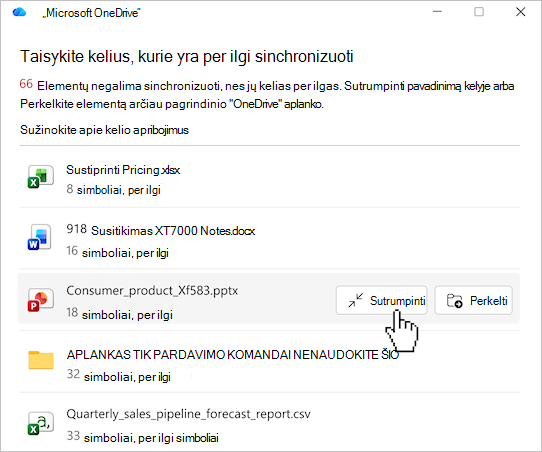Select Quarterly_sales_pipeline_forecast_report.csv file name

pos(188,414)
